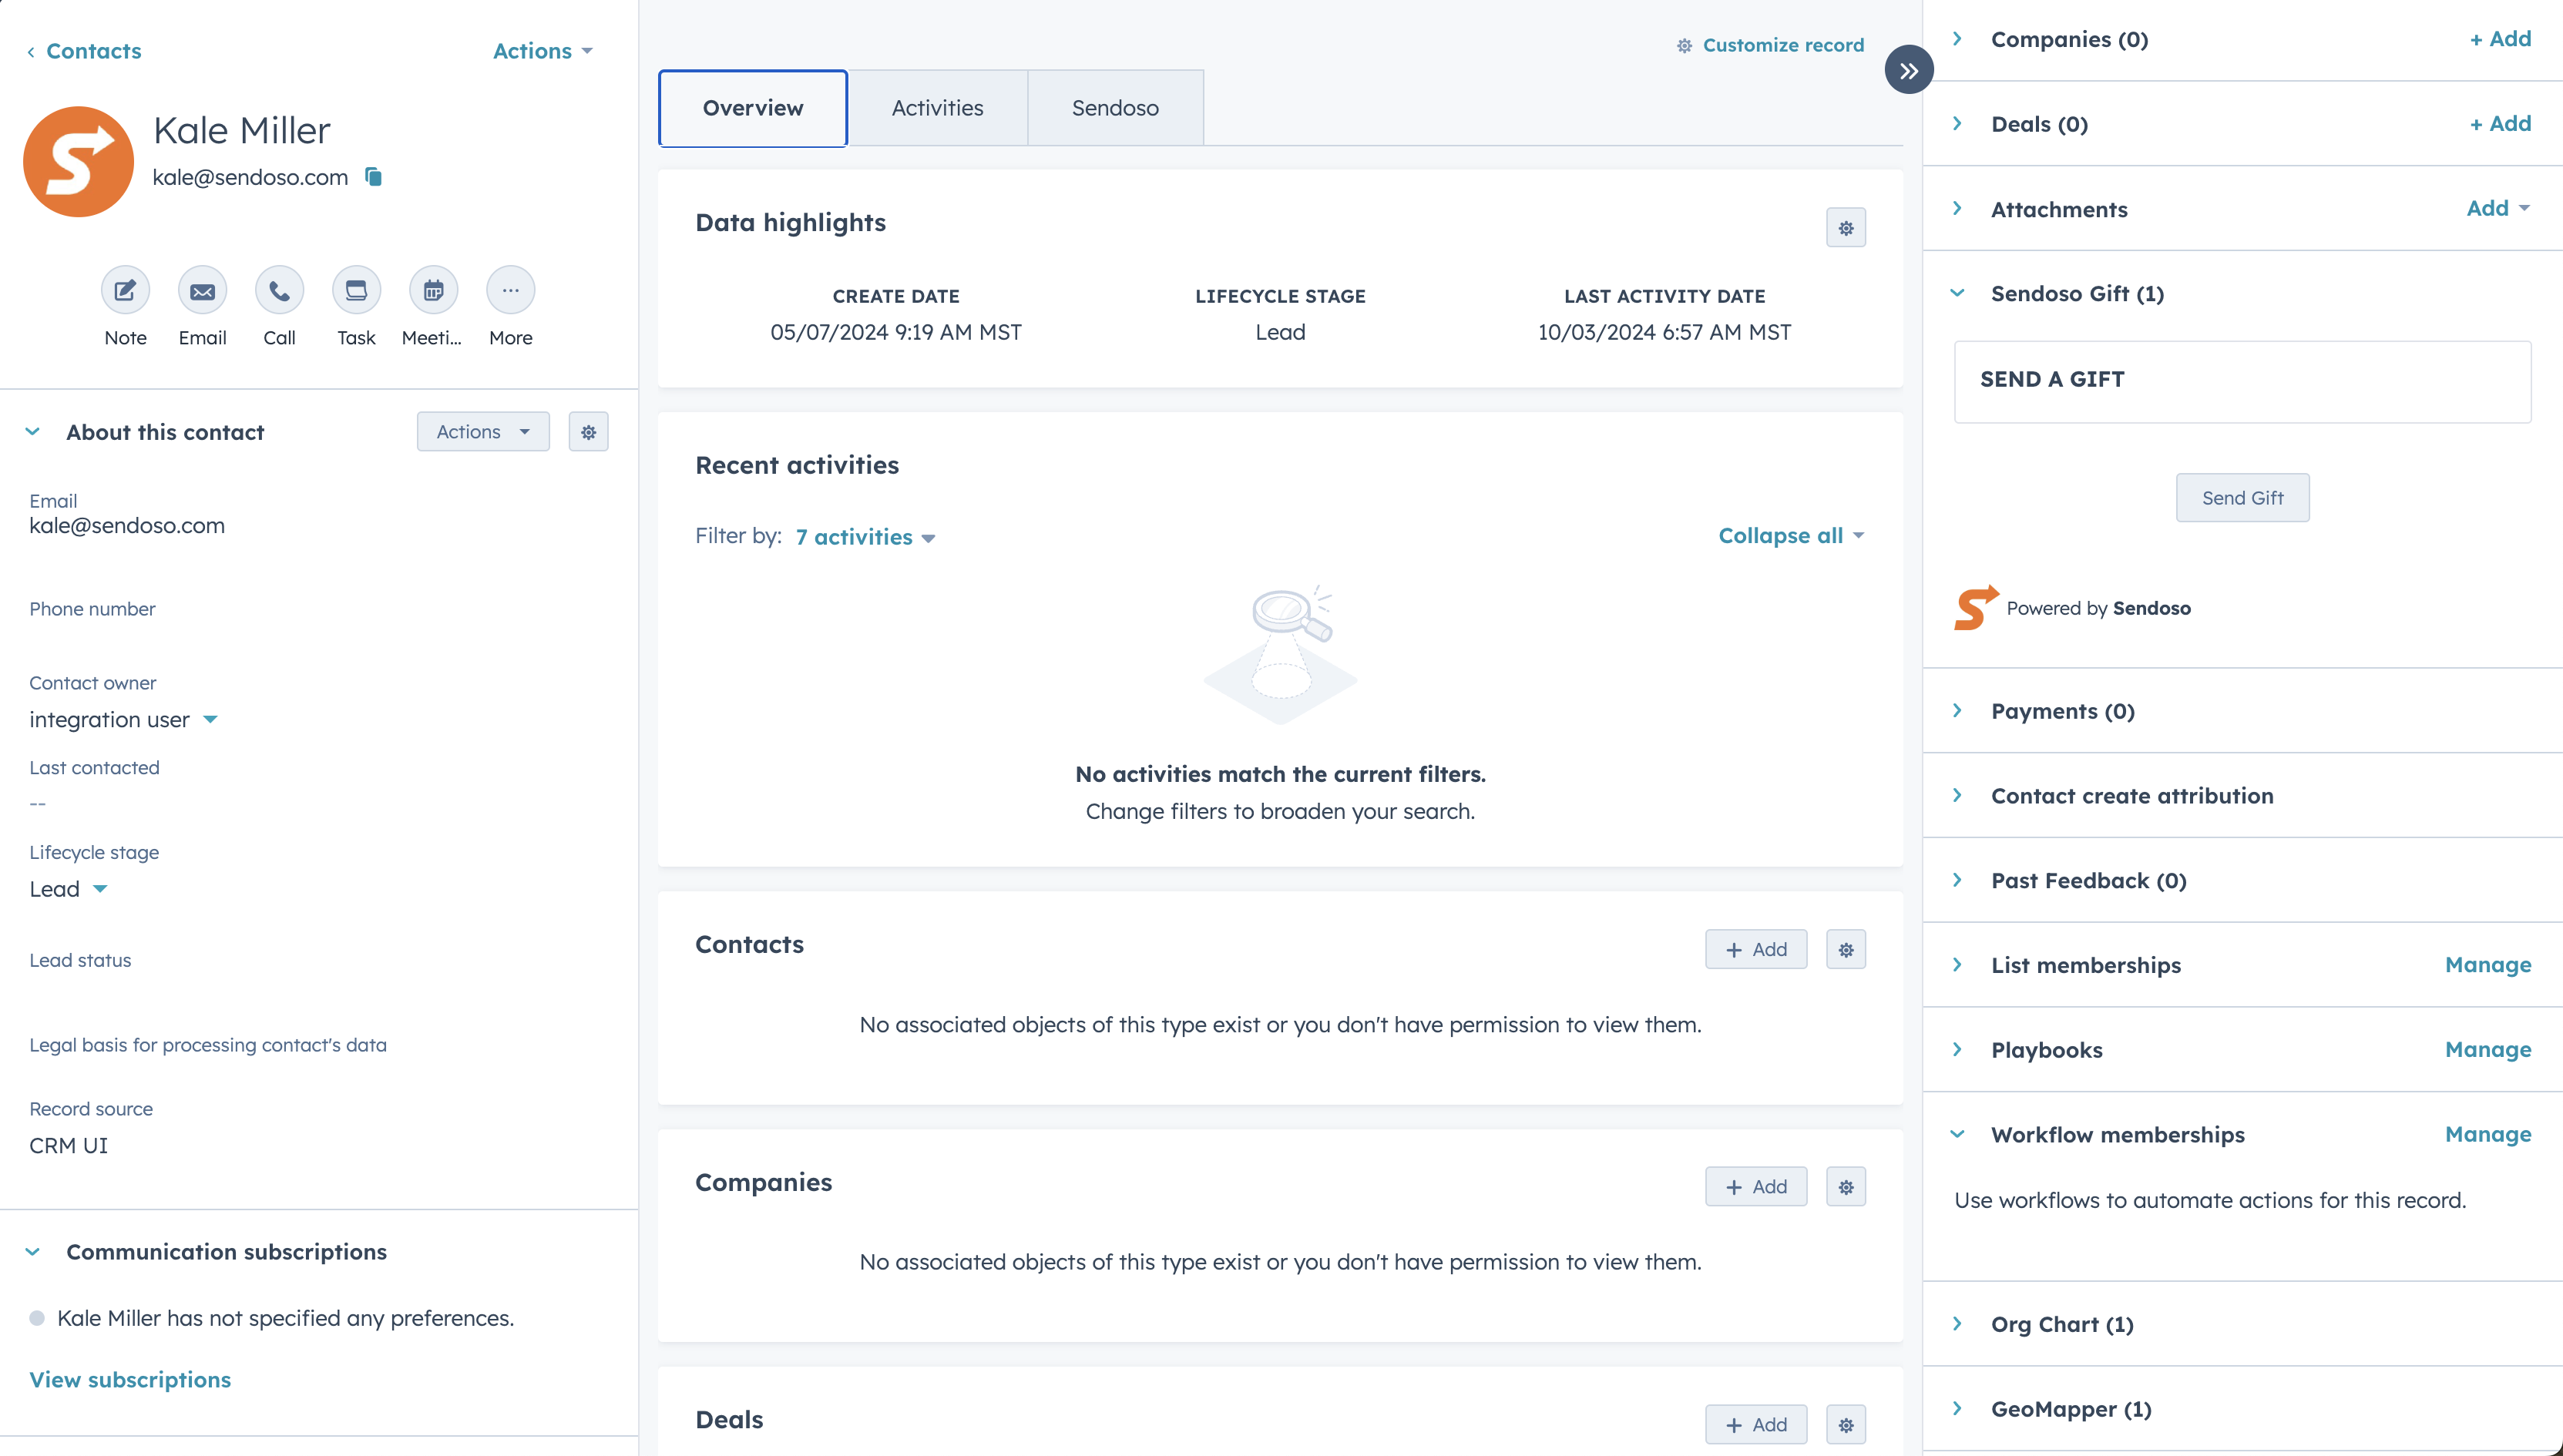Viewport: 2563px width, 1456px height.
Task: Expand Org Chart (1) section
Action: 1958,1324
